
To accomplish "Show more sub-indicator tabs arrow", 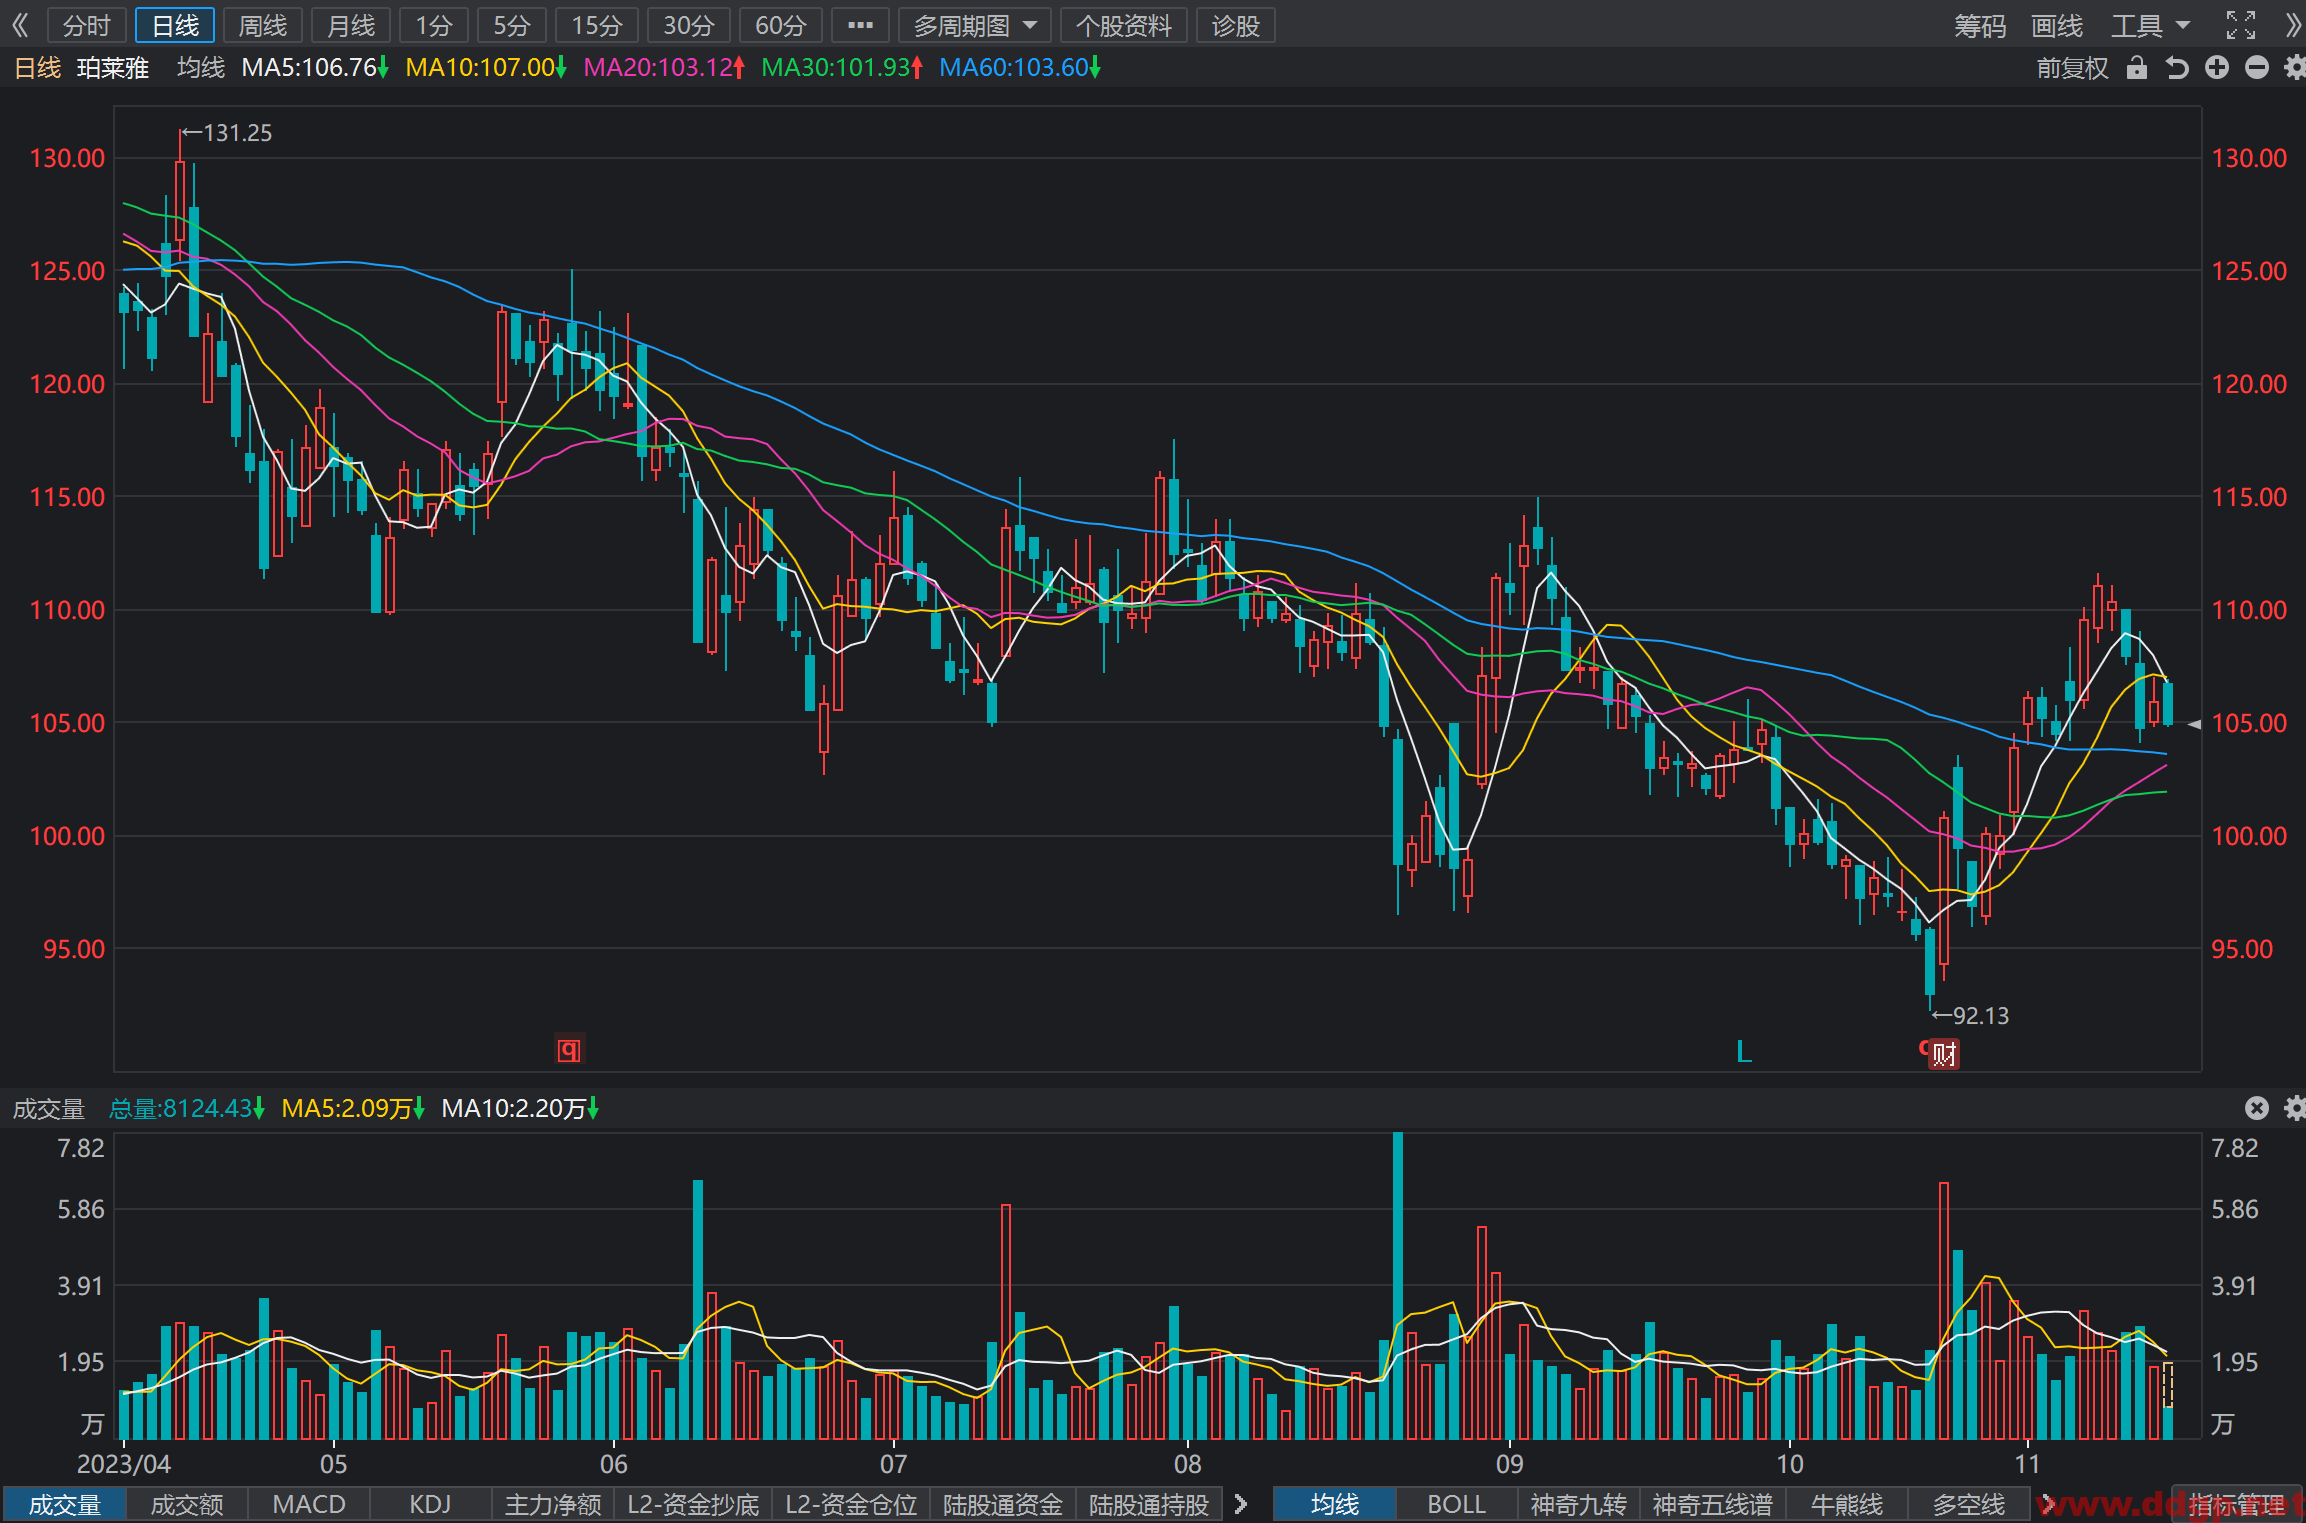I will (1241, 1504).
